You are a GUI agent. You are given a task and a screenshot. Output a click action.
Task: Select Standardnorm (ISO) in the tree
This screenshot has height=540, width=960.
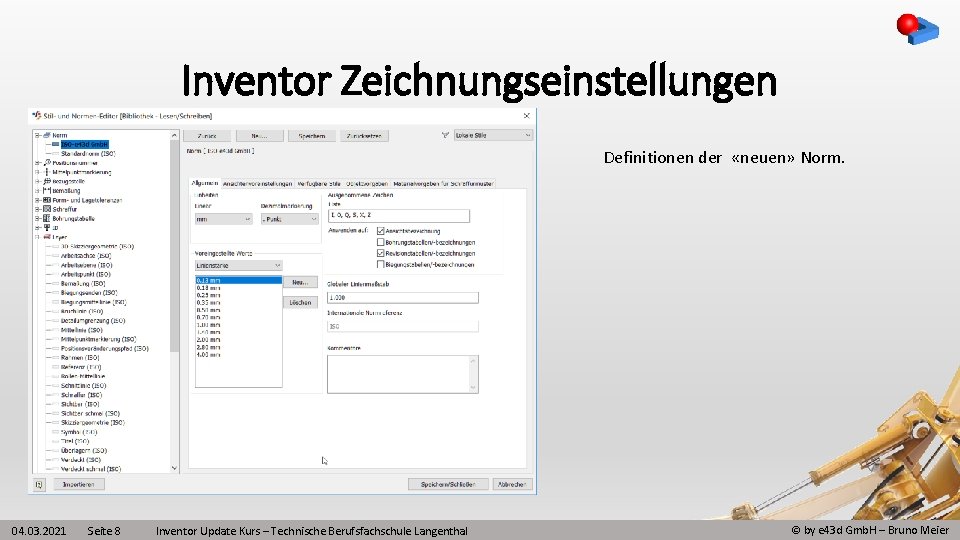click(x=88, y=154)
